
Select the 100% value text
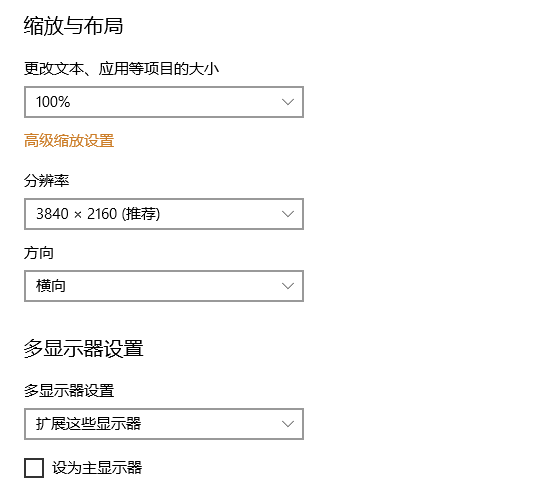coord(53,102)
